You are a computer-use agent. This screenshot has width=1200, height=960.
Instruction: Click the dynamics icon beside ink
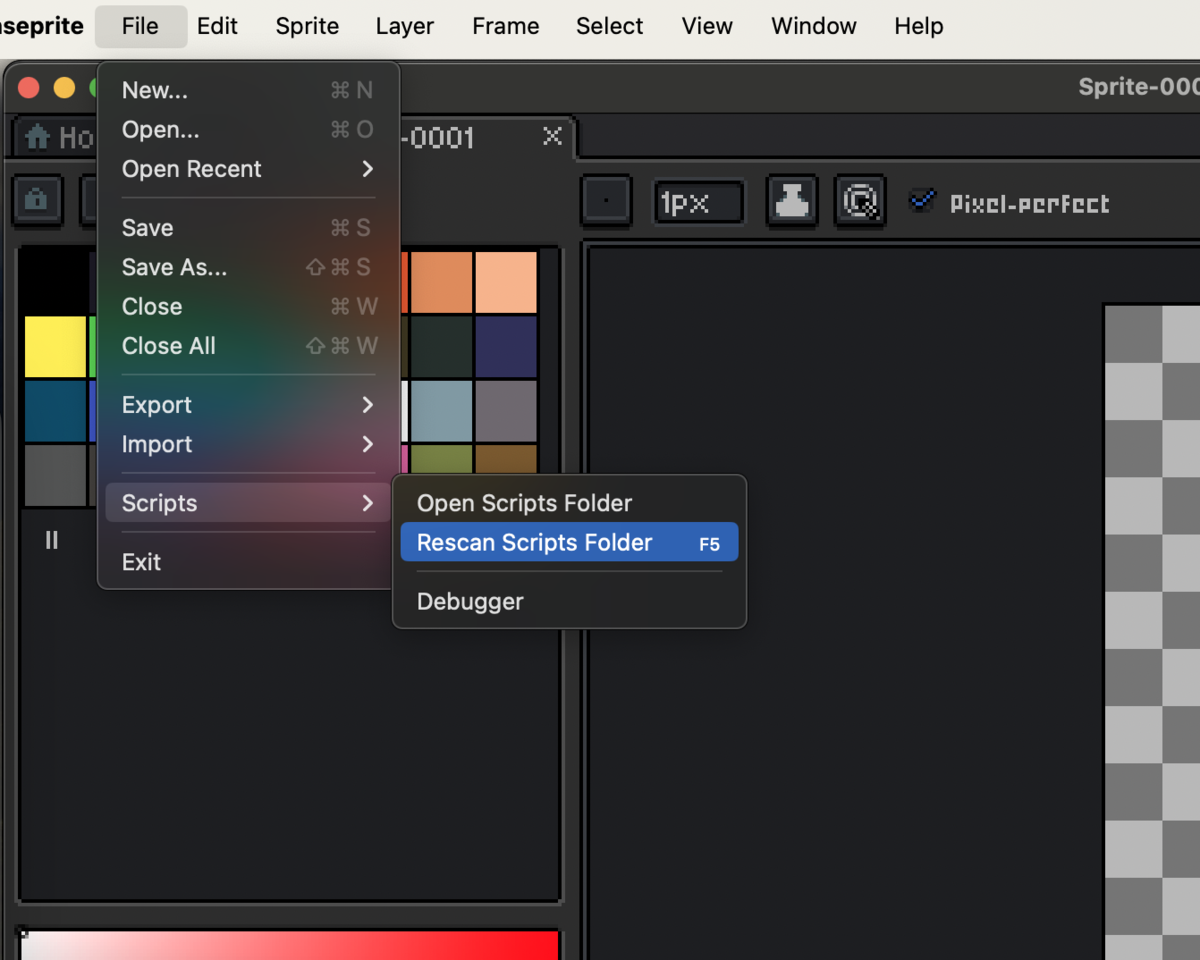coord(860,201)
